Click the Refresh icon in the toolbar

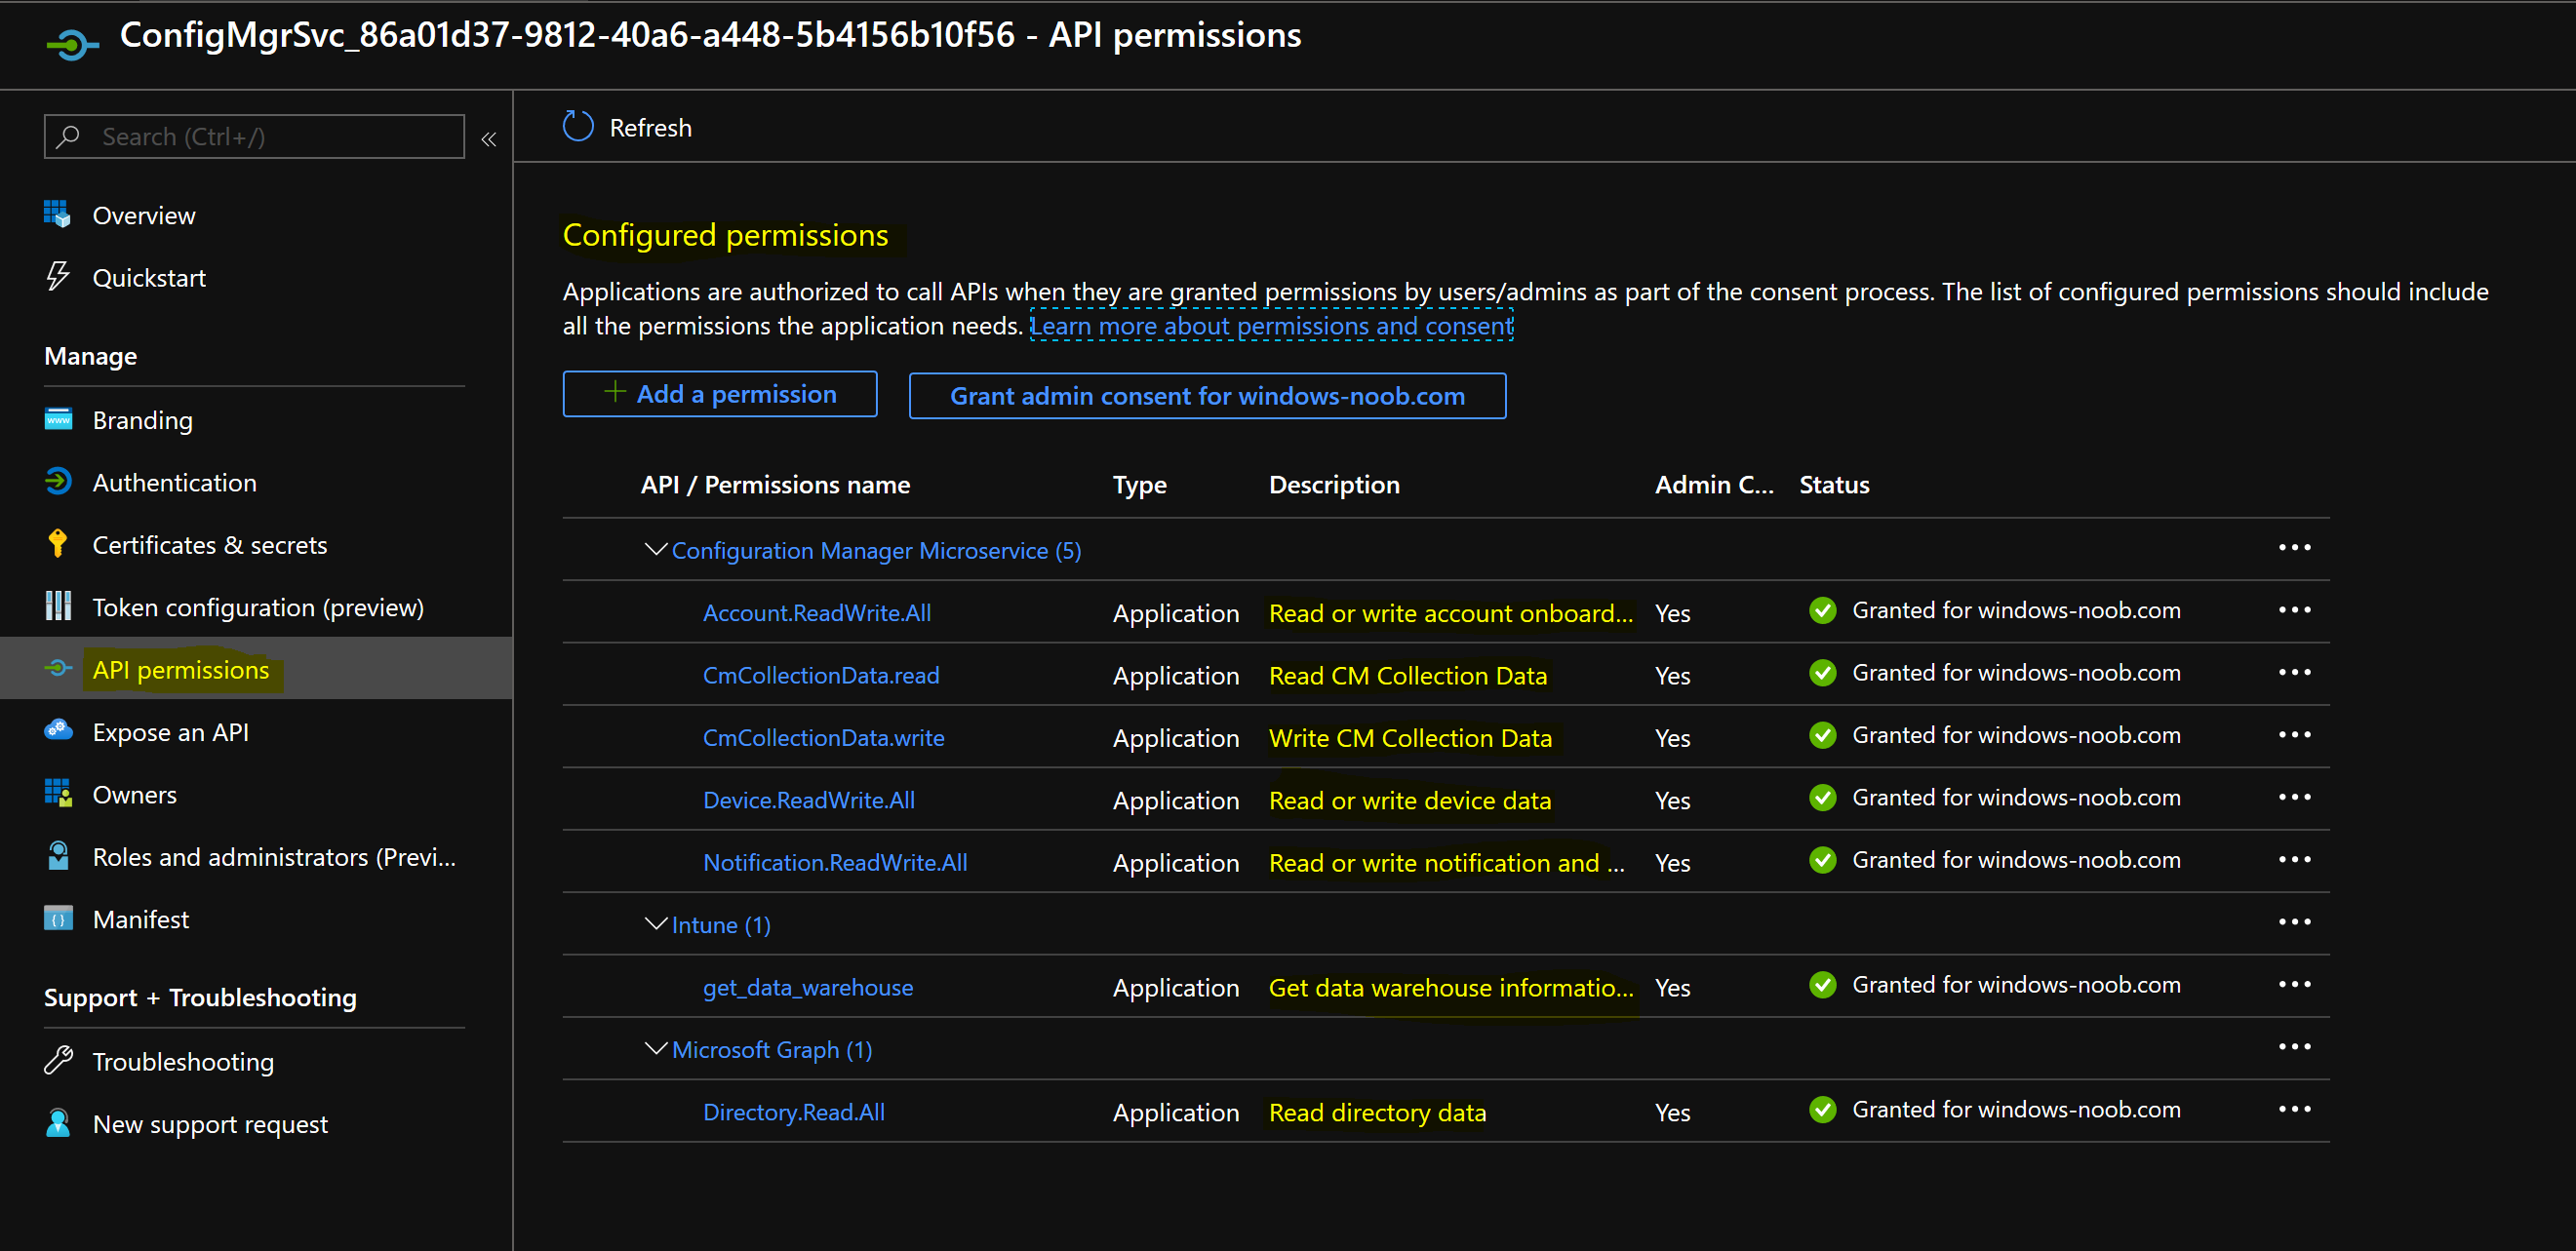[578, 127]
